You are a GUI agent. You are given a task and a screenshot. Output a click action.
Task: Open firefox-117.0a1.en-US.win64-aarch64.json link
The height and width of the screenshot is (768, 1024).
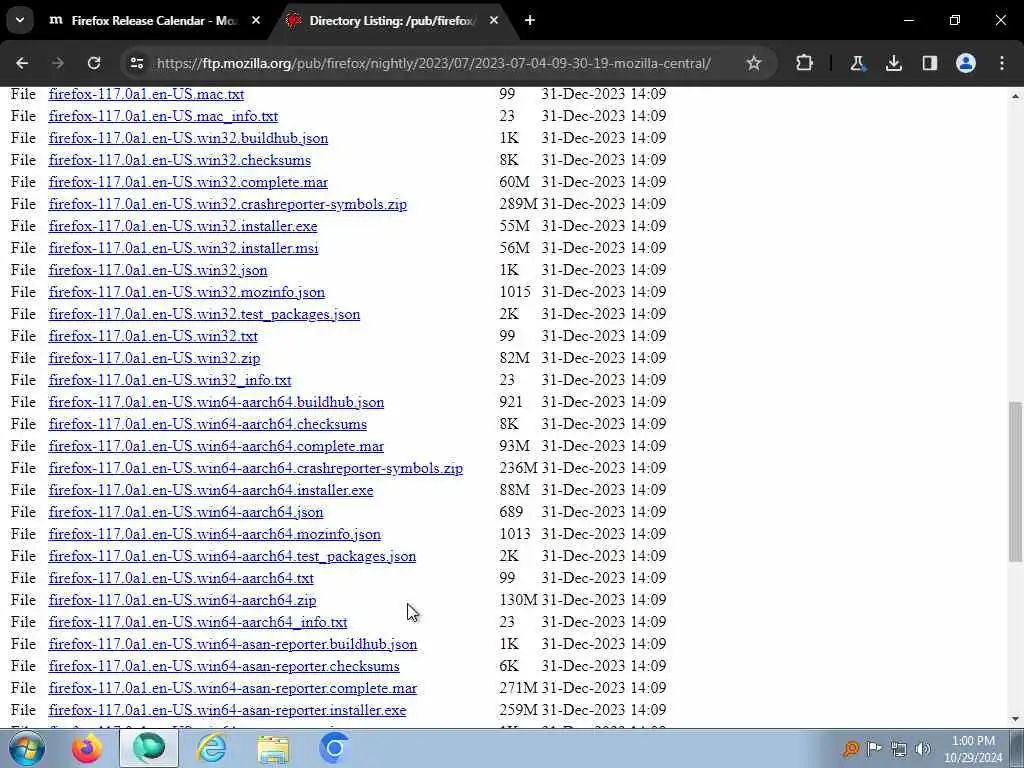pos(186,513)
